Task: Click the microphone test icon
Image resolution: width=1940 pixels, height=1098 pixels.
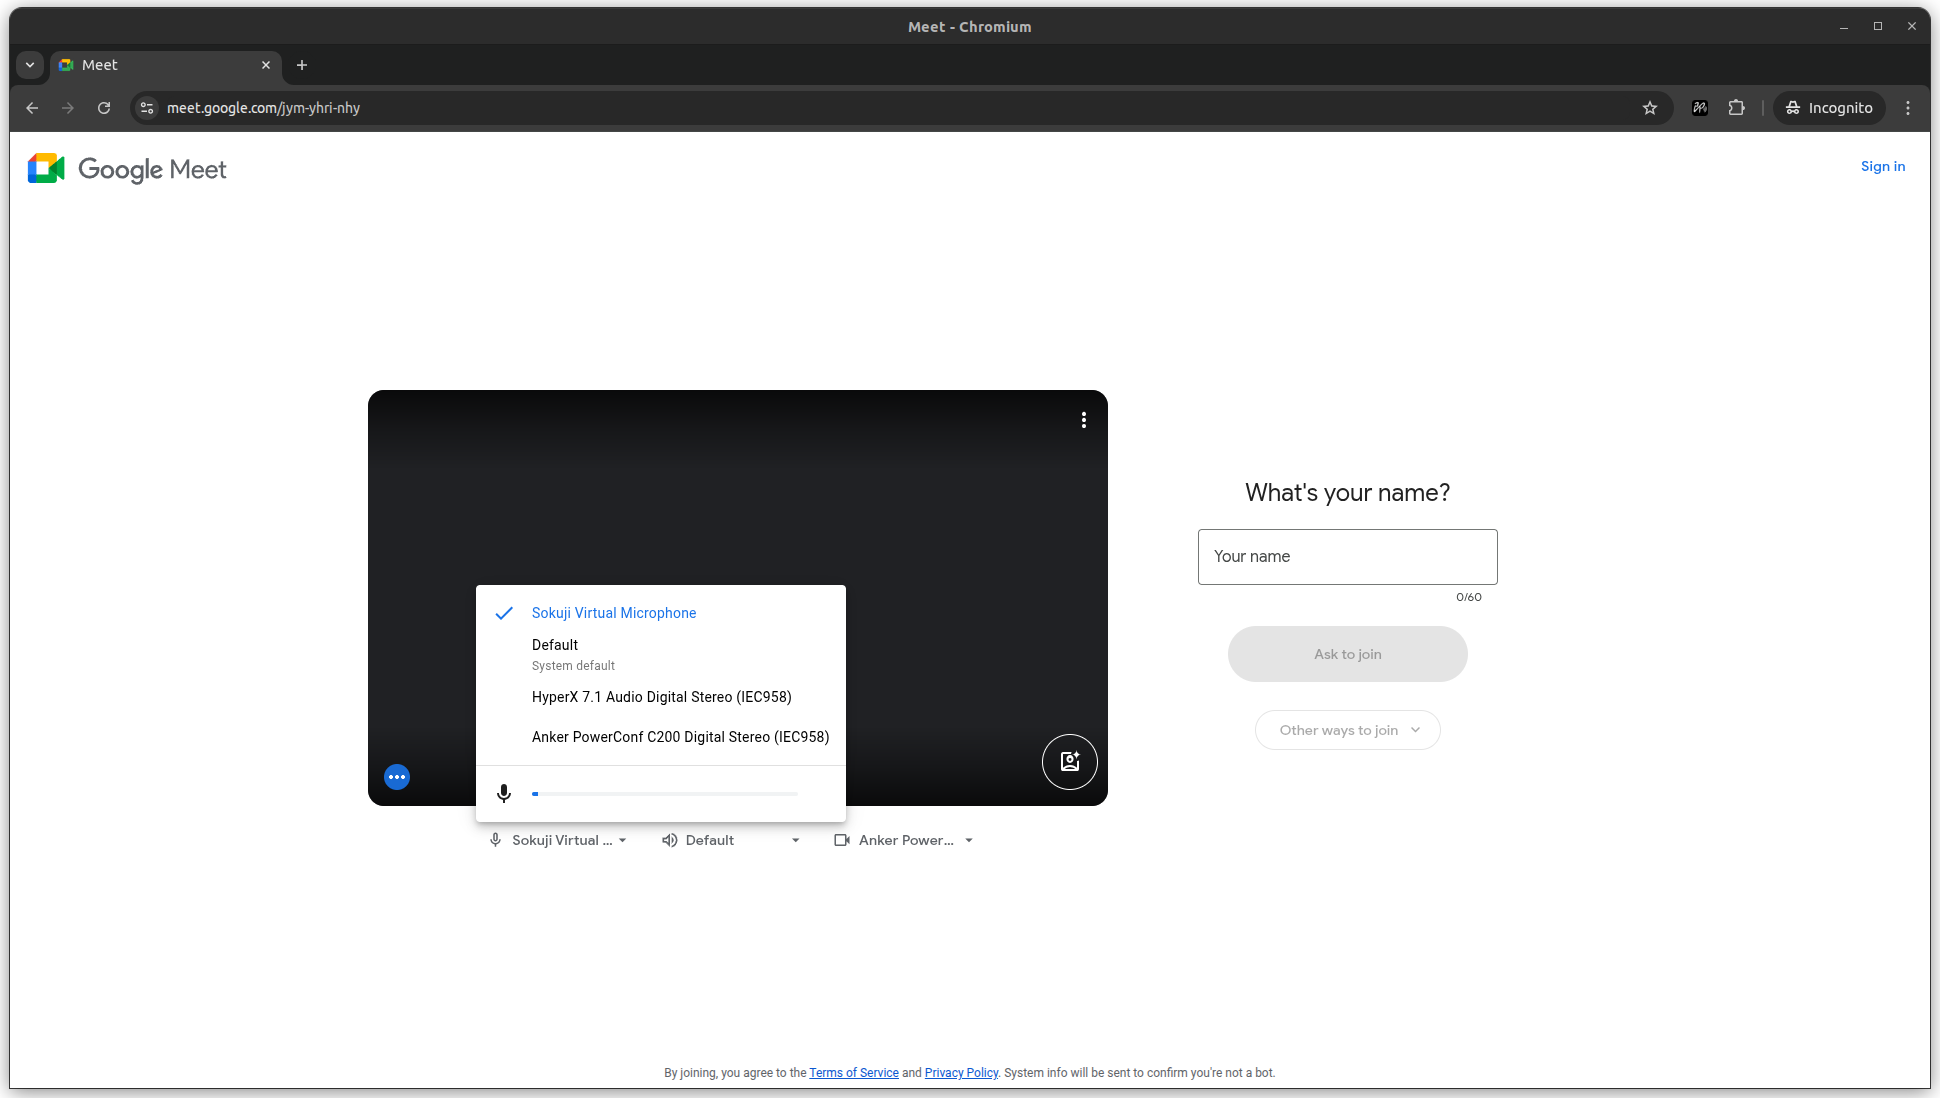Action: point(504,793)
